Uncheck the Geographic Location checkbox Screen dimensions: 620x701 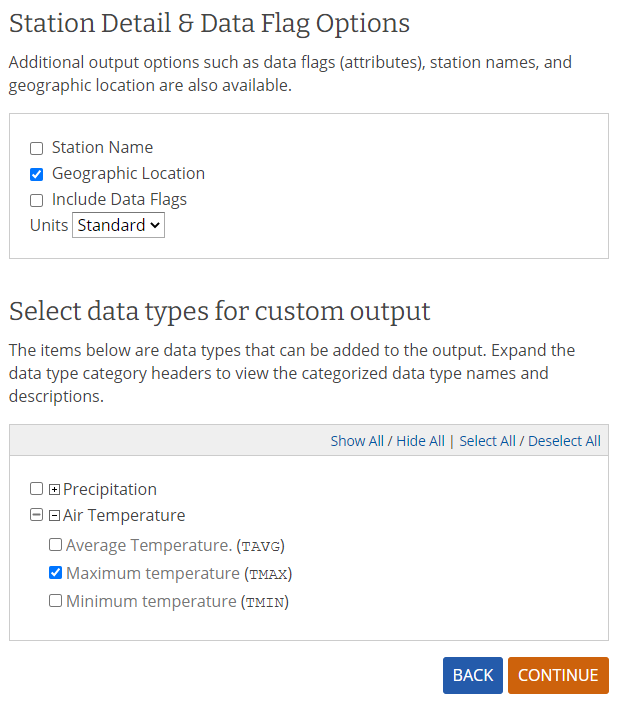pos(36,174)
